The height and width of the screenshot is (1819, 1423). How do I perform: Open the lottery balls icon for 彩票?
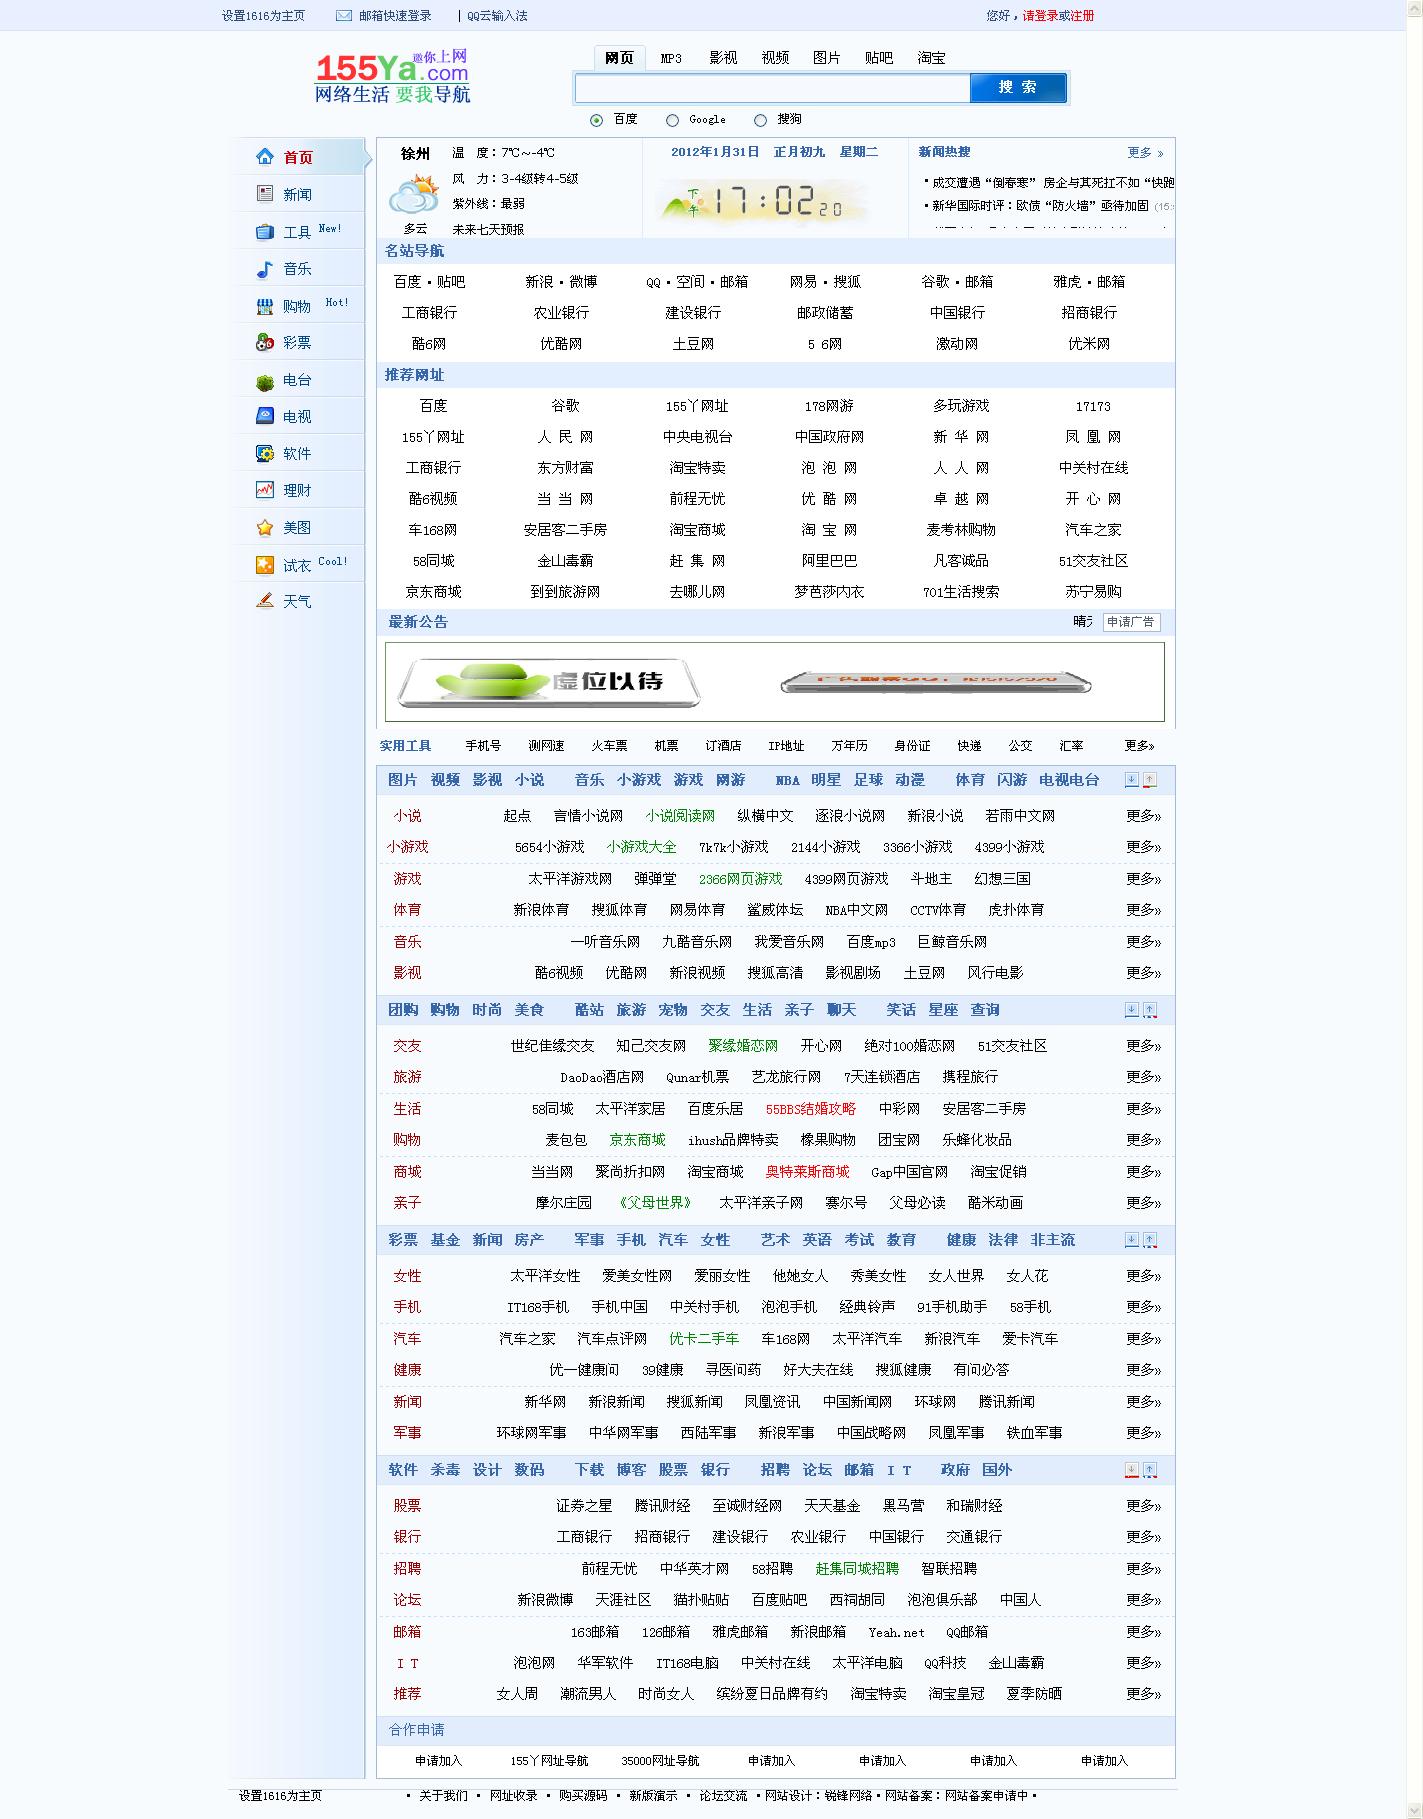(265, 342)
